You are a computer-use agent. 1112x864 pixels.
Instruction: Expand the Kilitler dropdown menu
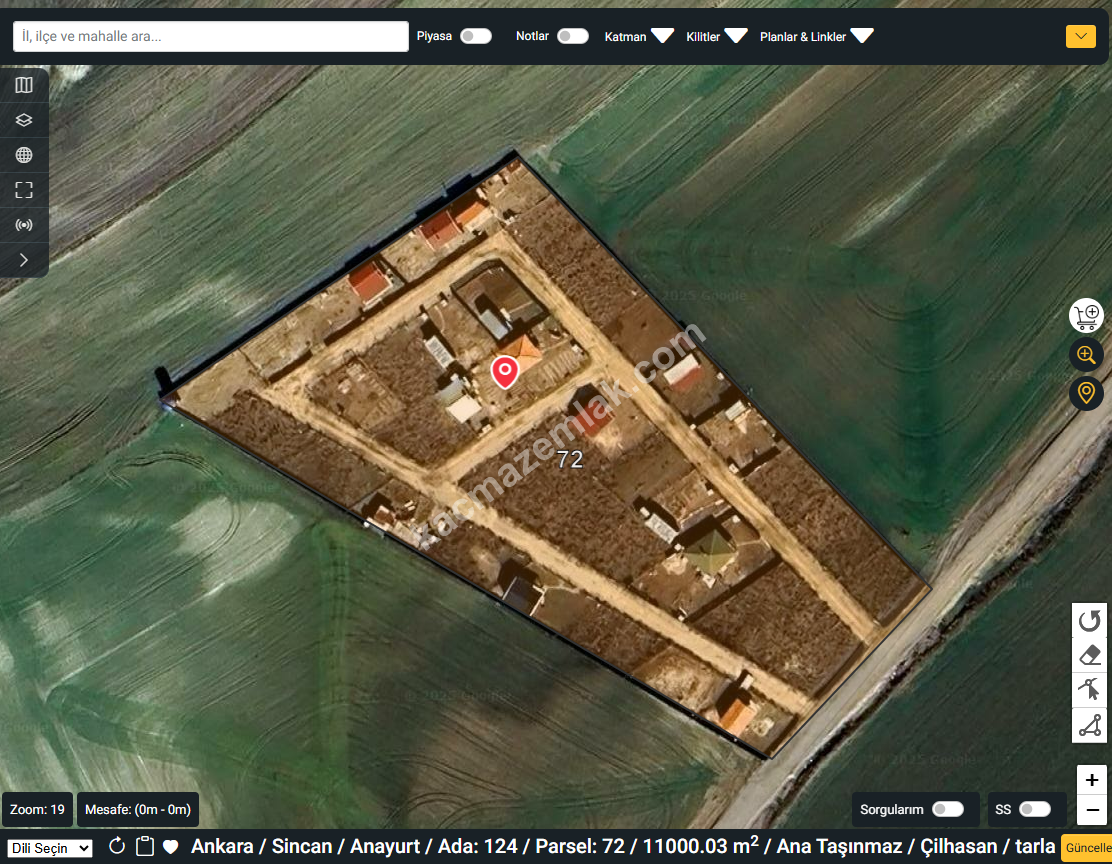pos(716,36)
